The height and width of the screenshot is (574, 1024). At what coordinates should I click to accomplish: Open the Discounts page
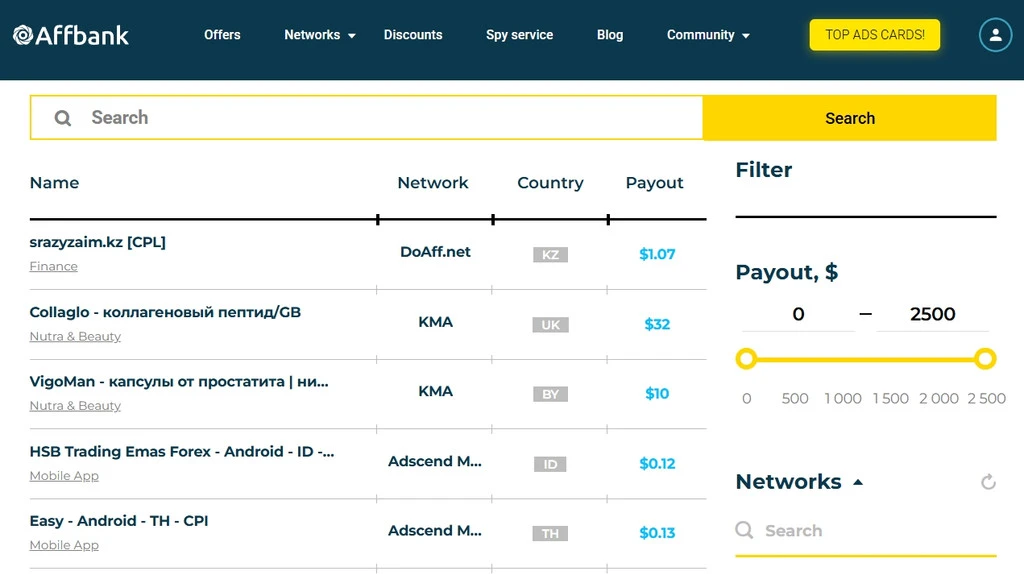click(x=413, y=35)
